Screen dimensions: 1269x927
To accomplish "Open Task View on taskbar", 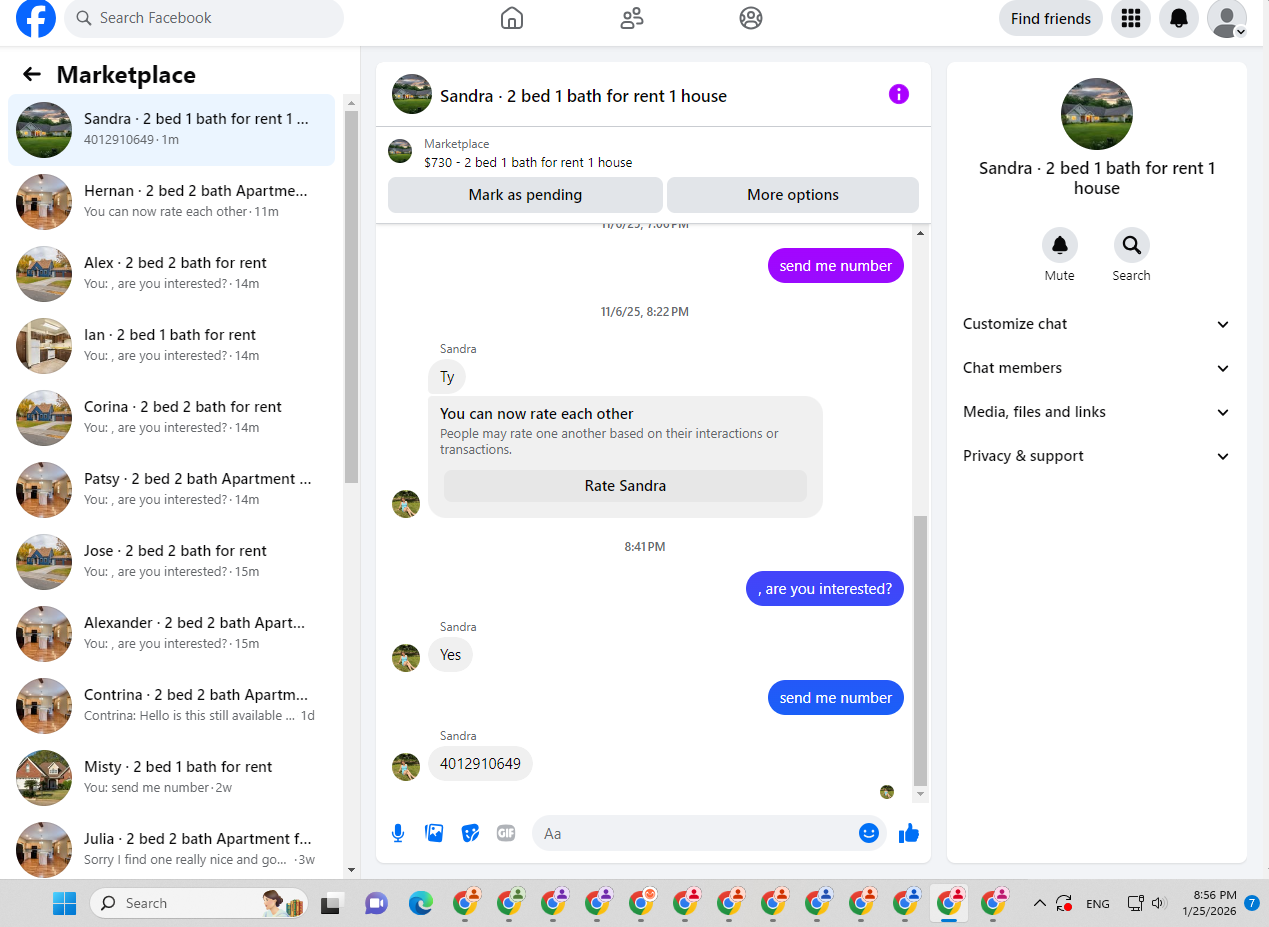I will (x=331, y=904).
